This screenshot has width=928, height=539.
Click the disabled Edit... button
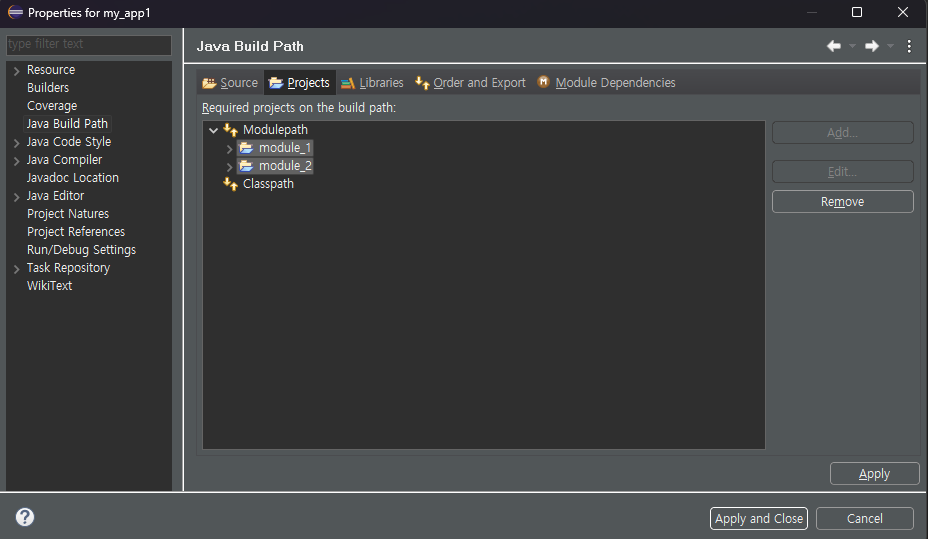click(x=842, y=172)
